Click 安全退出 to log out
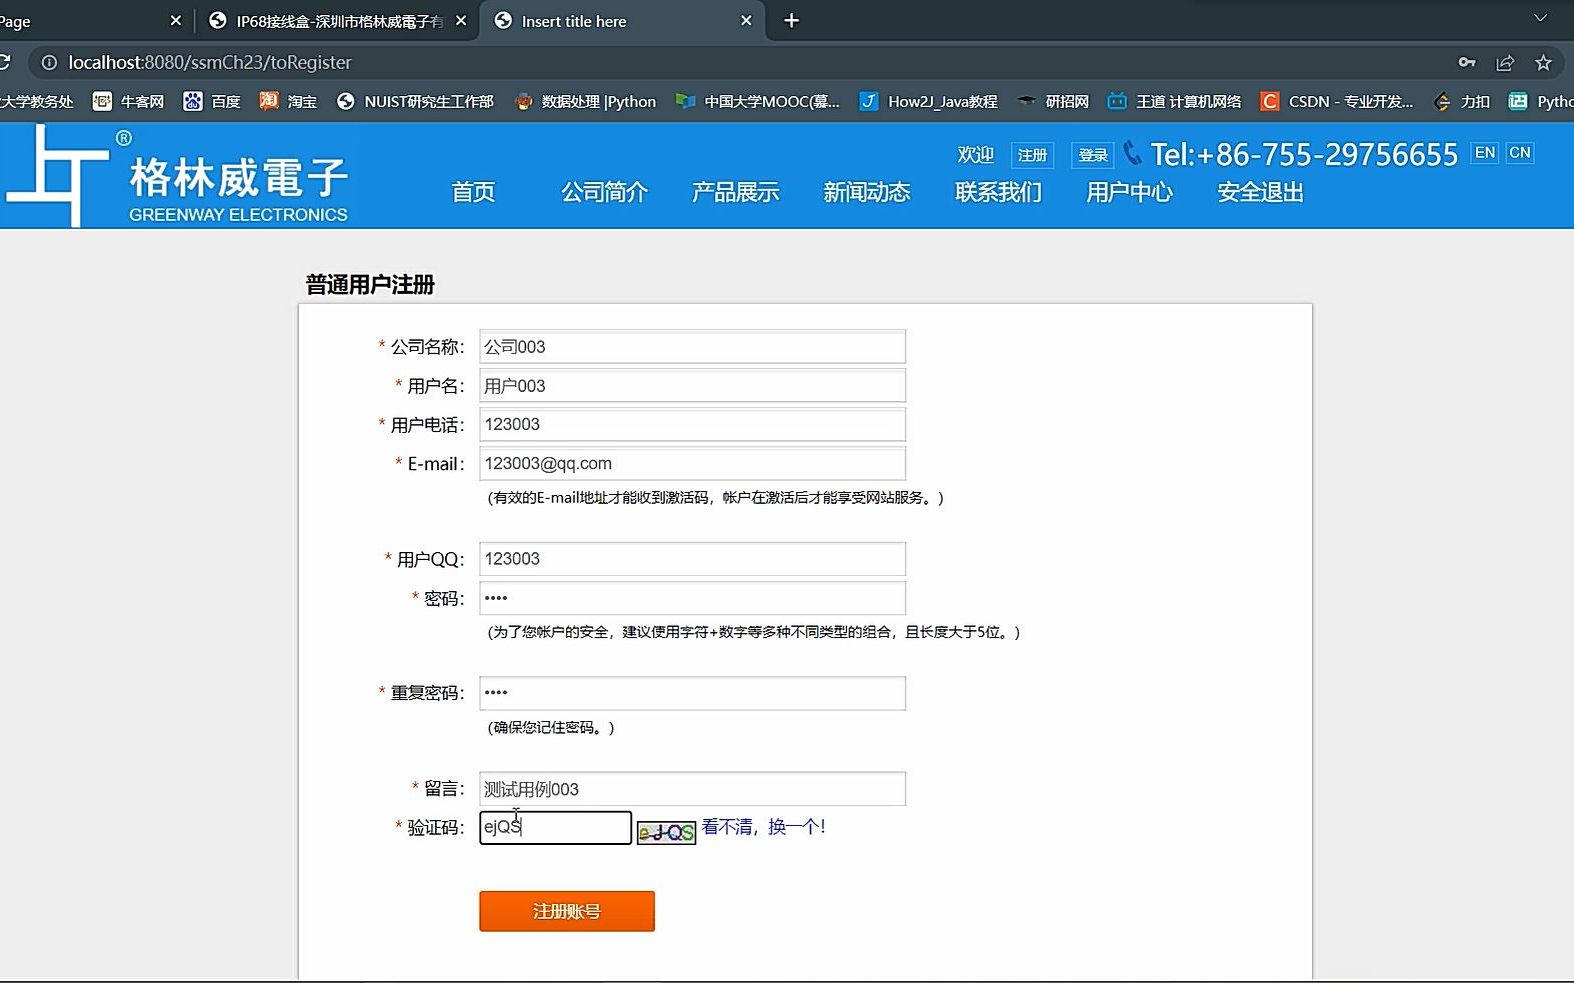Viewport: 1574px width, 984px height. [x=1260, y=192]
